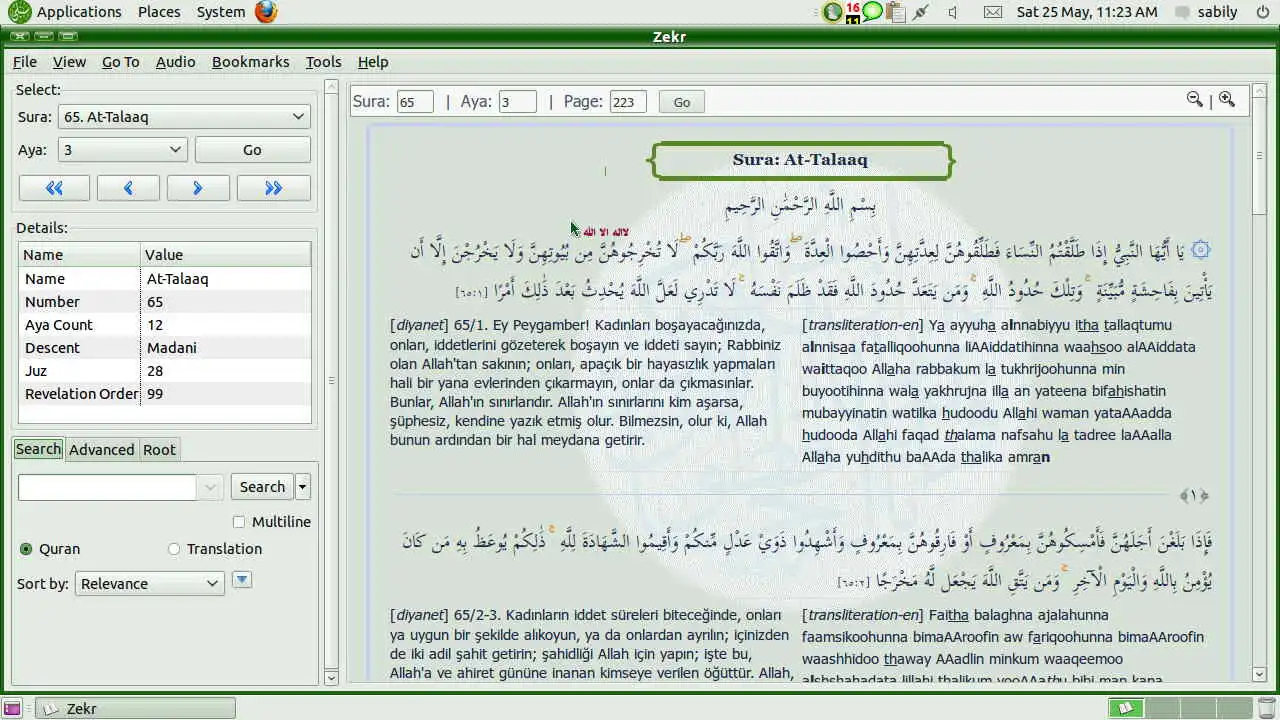Open the Sura dropdown showing 65. At-Talaaq
Screen dimensions: 1280x720
tap(184, 117)
